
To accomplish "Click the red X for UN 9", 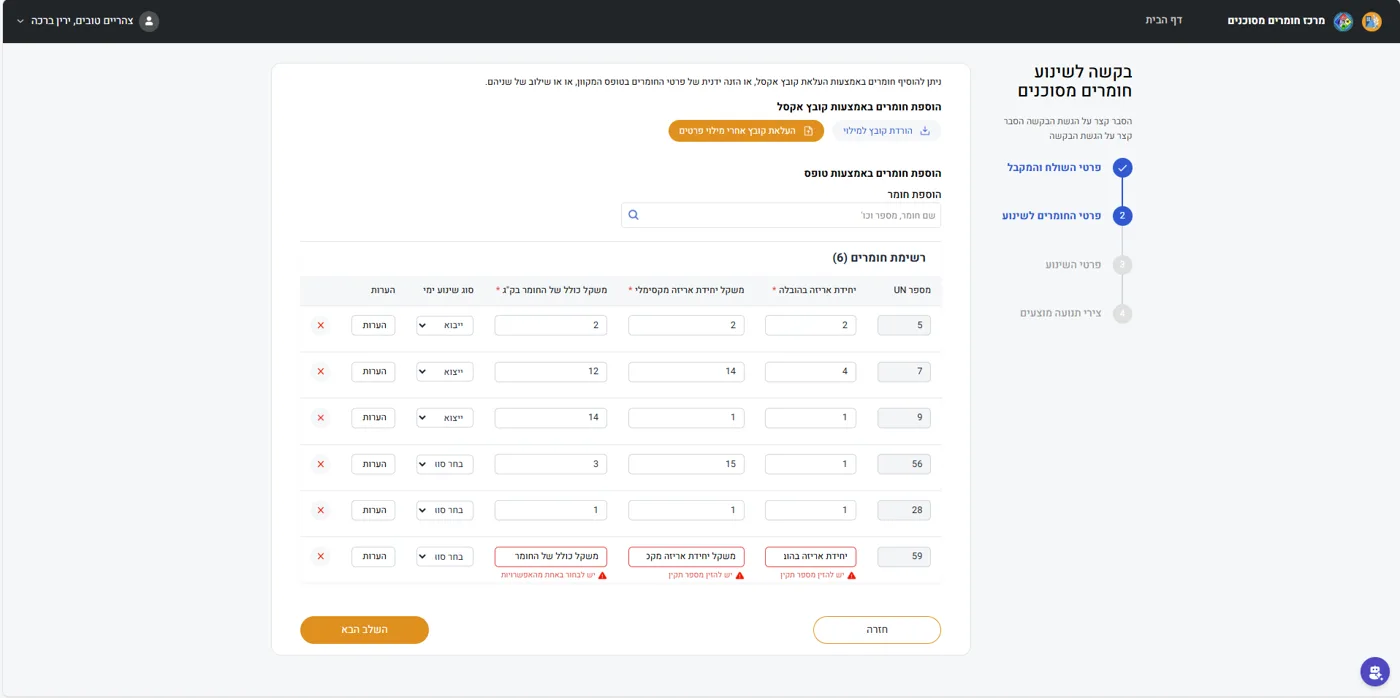I will tap(320, 418).
